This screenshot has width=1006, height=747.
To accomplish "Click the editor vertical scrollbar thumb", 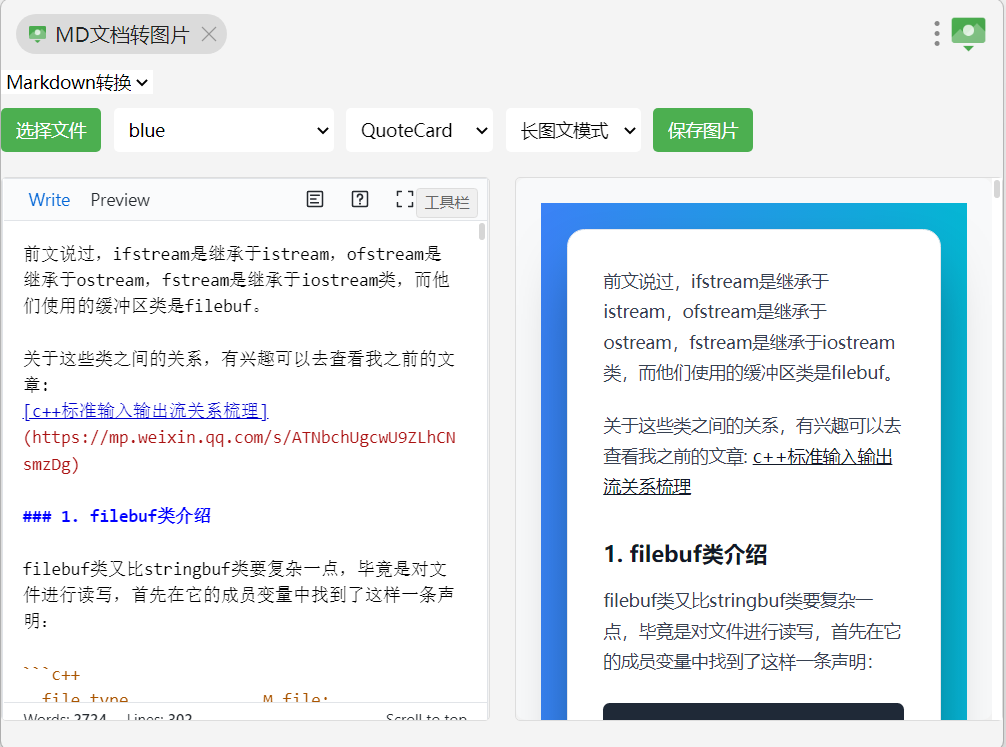I will (482, 233).
